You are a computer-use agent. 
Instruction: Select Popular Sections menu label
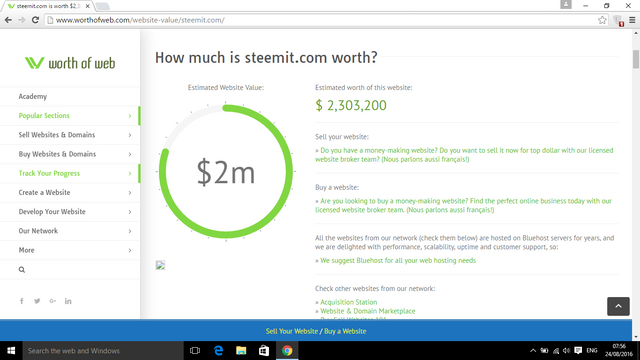[x=44, y=116]
